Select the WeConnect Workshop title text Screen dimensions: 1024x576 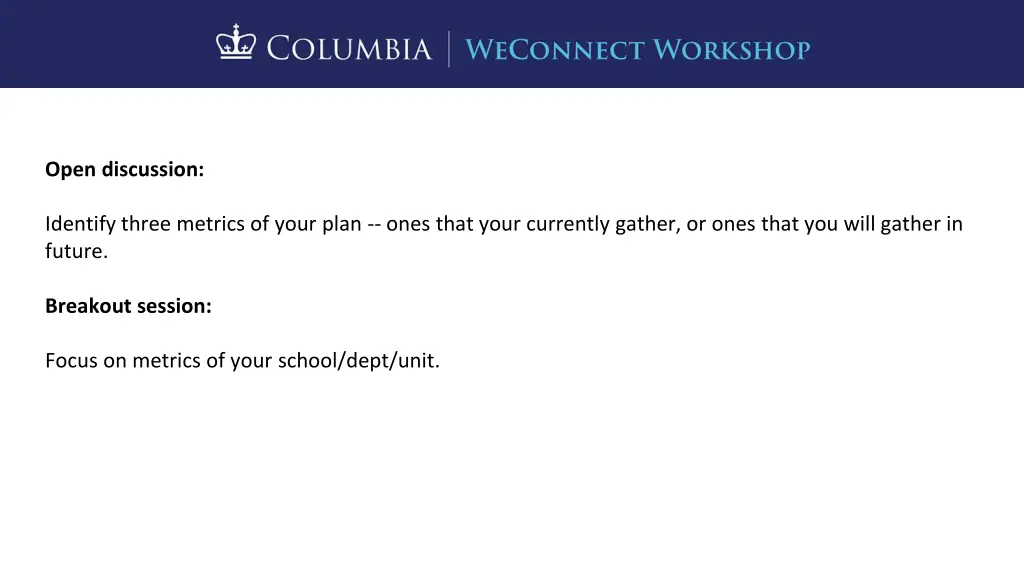click(637, 50)
